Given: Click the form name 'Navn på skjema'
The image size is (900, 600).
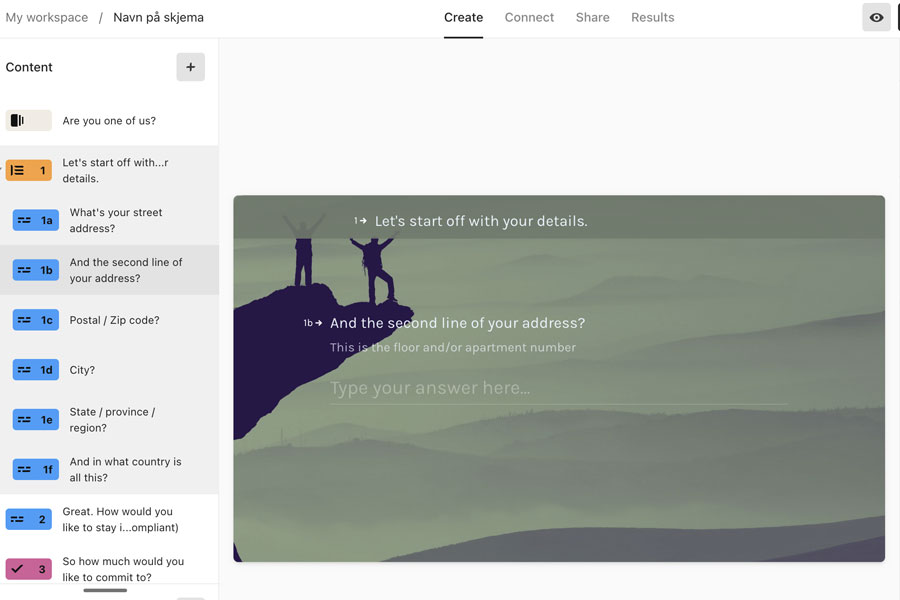Looking at the screenshot, I should 158,18.
